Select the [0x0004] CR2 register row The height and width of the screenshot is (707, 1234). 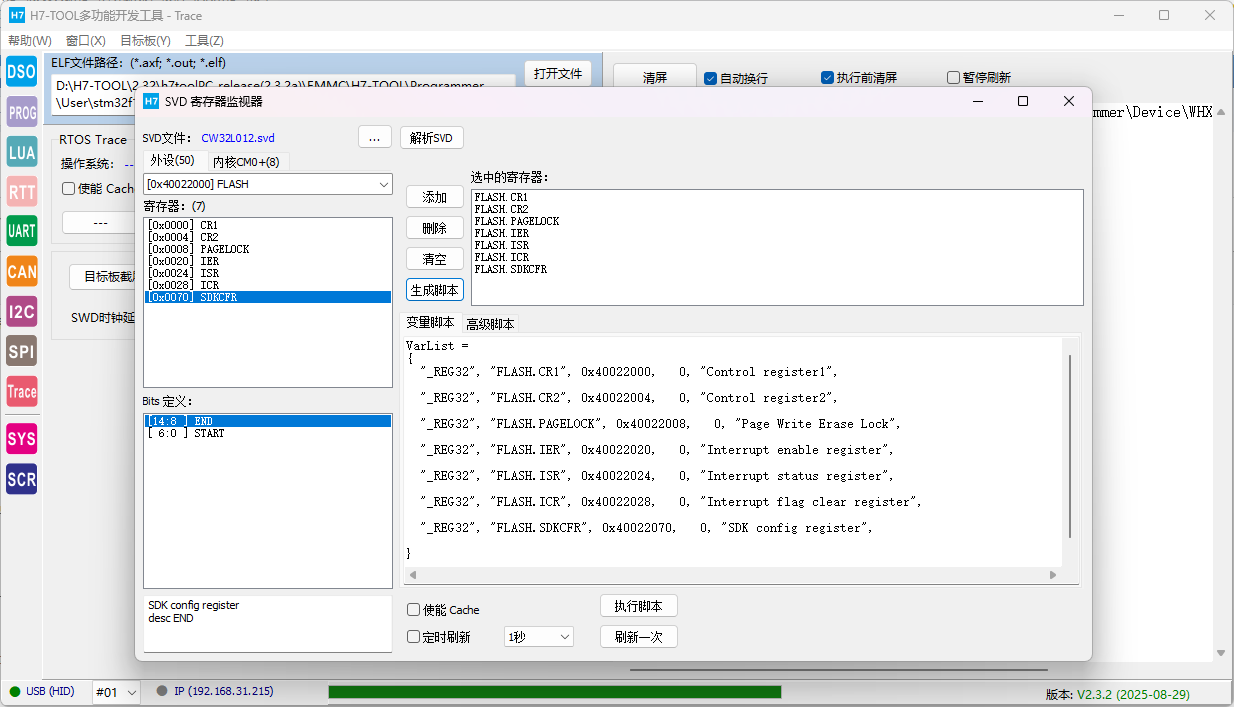tap(268, 237)
